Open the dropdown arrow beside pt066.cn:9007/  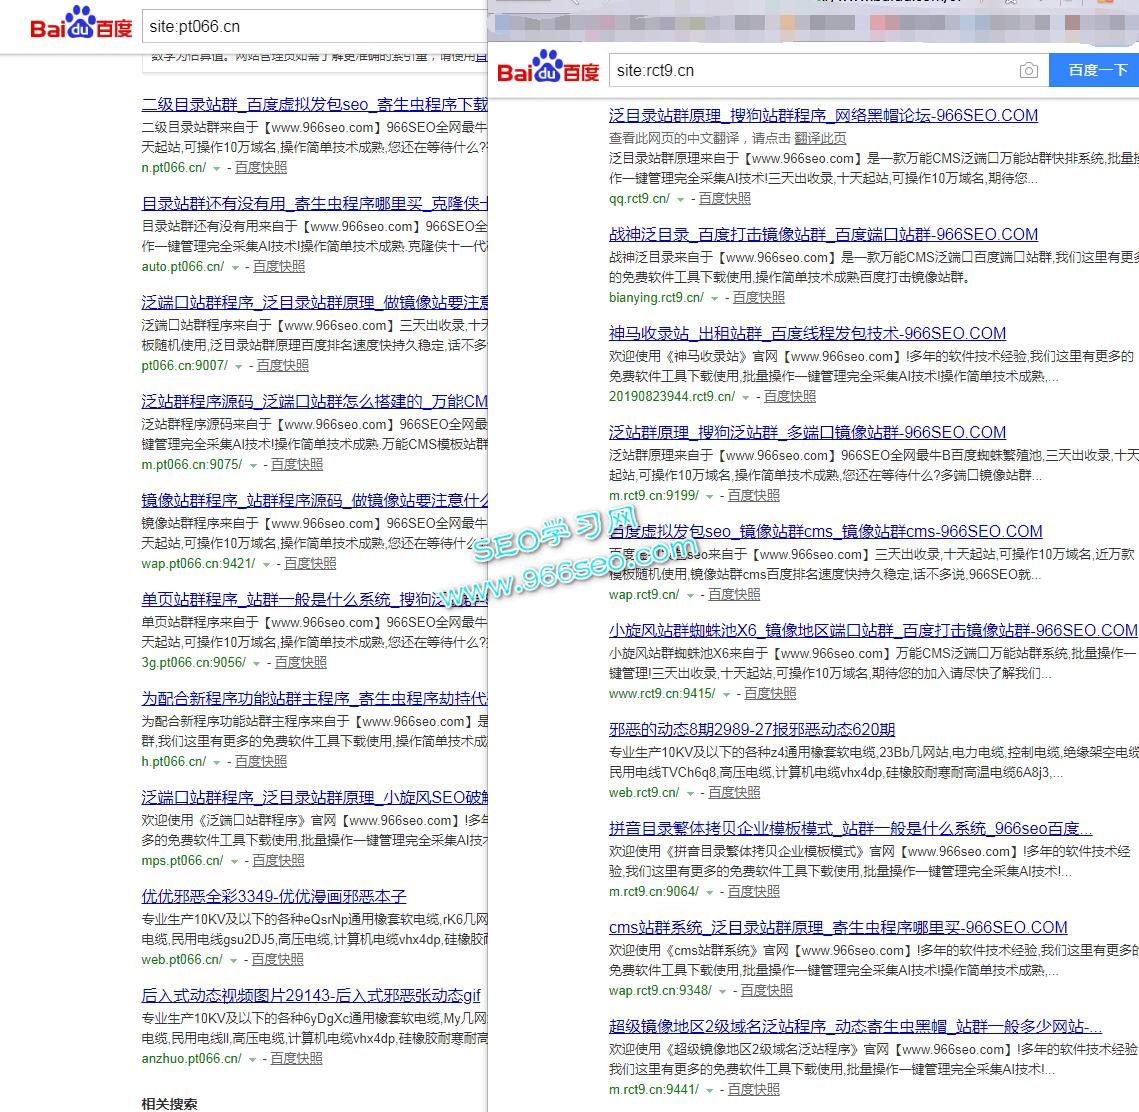tap(238, 366)
